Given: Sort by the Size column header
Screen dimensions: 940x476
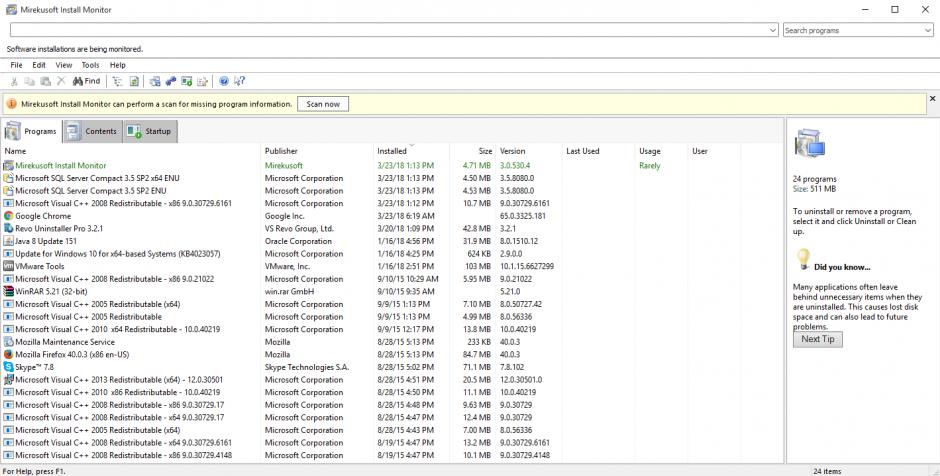Looking at the screenshot, I should coord(473,152).
